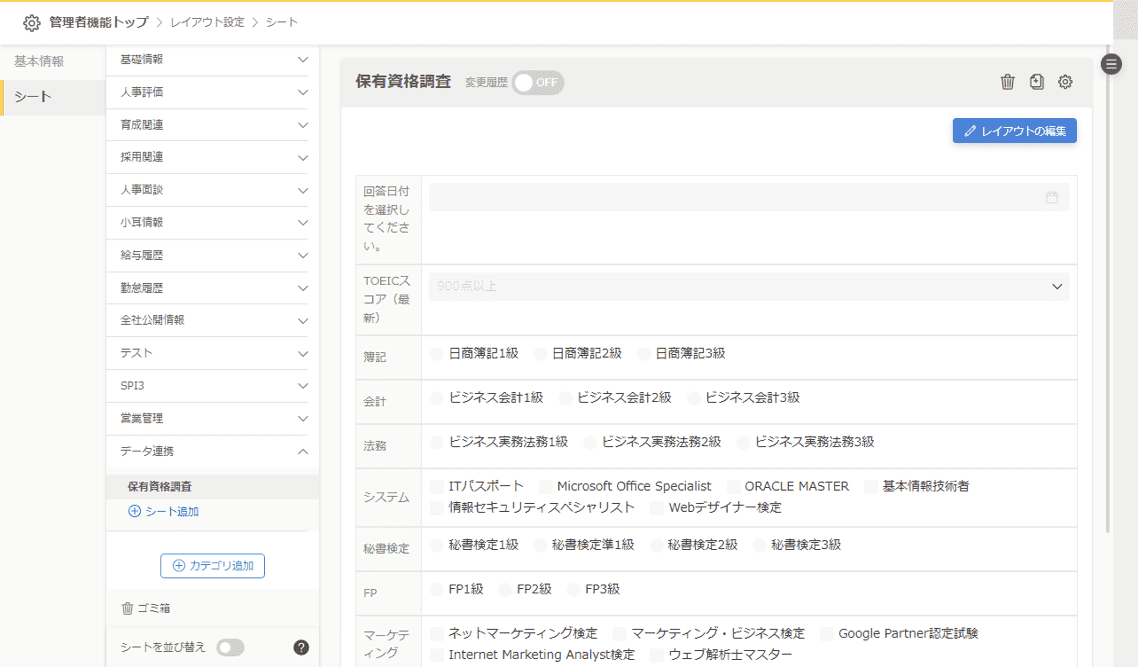Click the calendar icon in date field

1051,198
